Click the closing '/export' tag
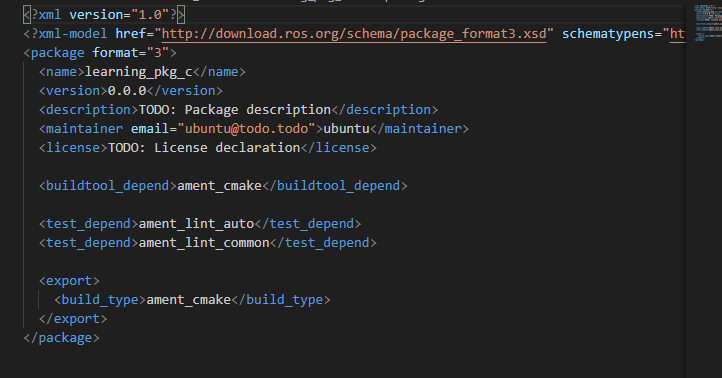This screenshot has height=378, width=722. pyautogui.click(x=73, y=319)
